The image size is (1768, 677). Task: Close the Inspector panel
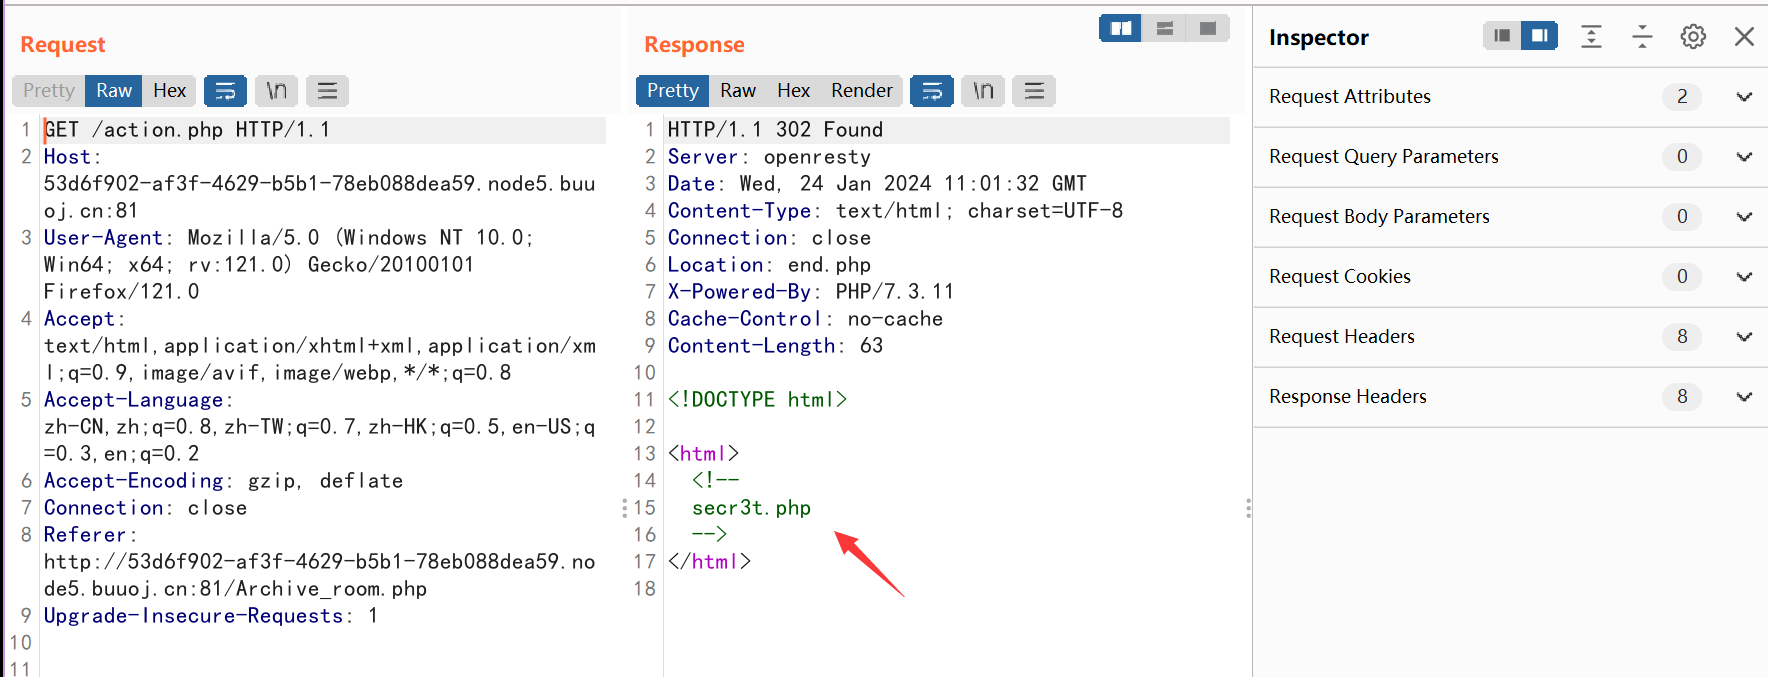pyautogui.click(x=1744, y=37)
